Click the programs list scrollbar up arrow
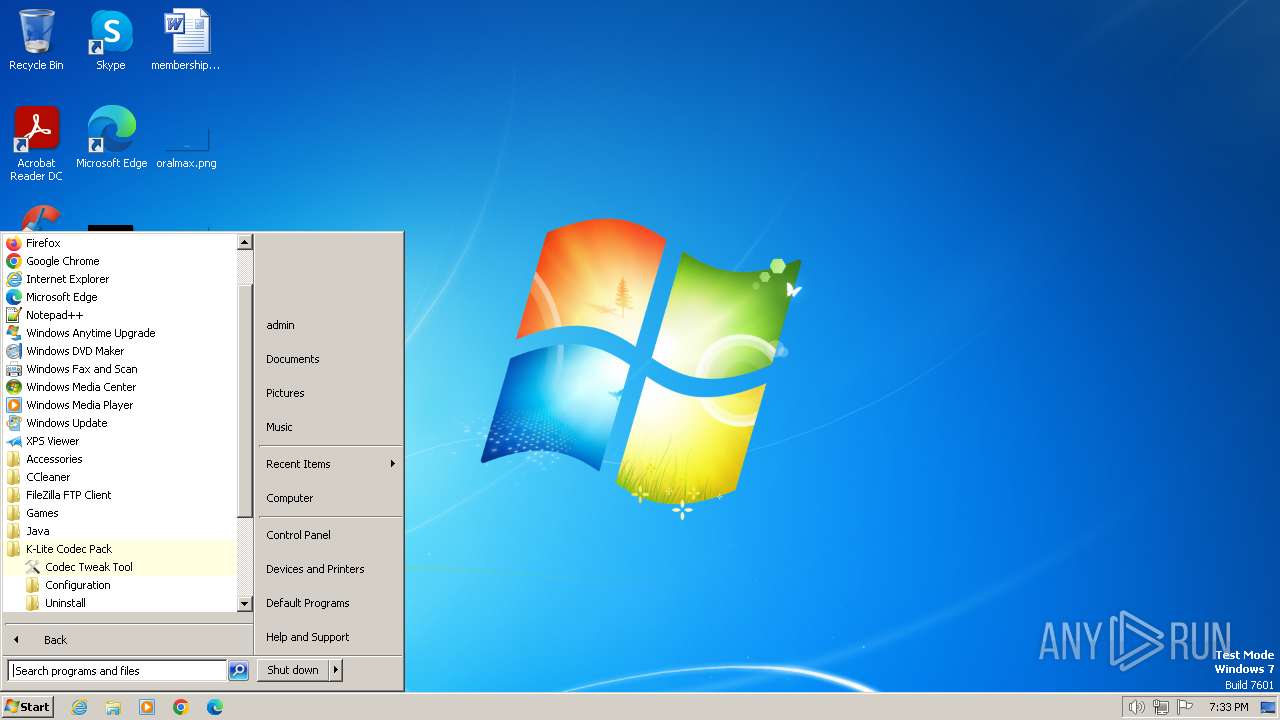The image size is (1280, 720). click(x=245, y=243)
